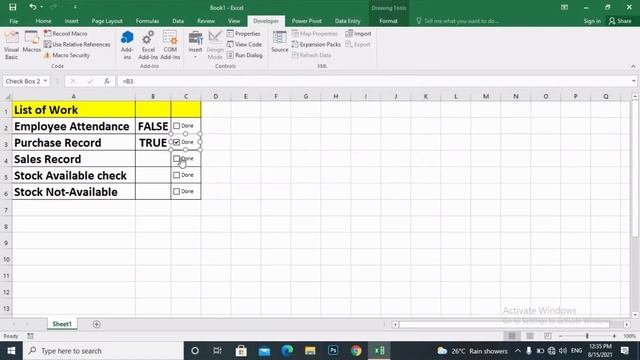
Task: Click macro recording status bar icon
Action: point(31,336)
